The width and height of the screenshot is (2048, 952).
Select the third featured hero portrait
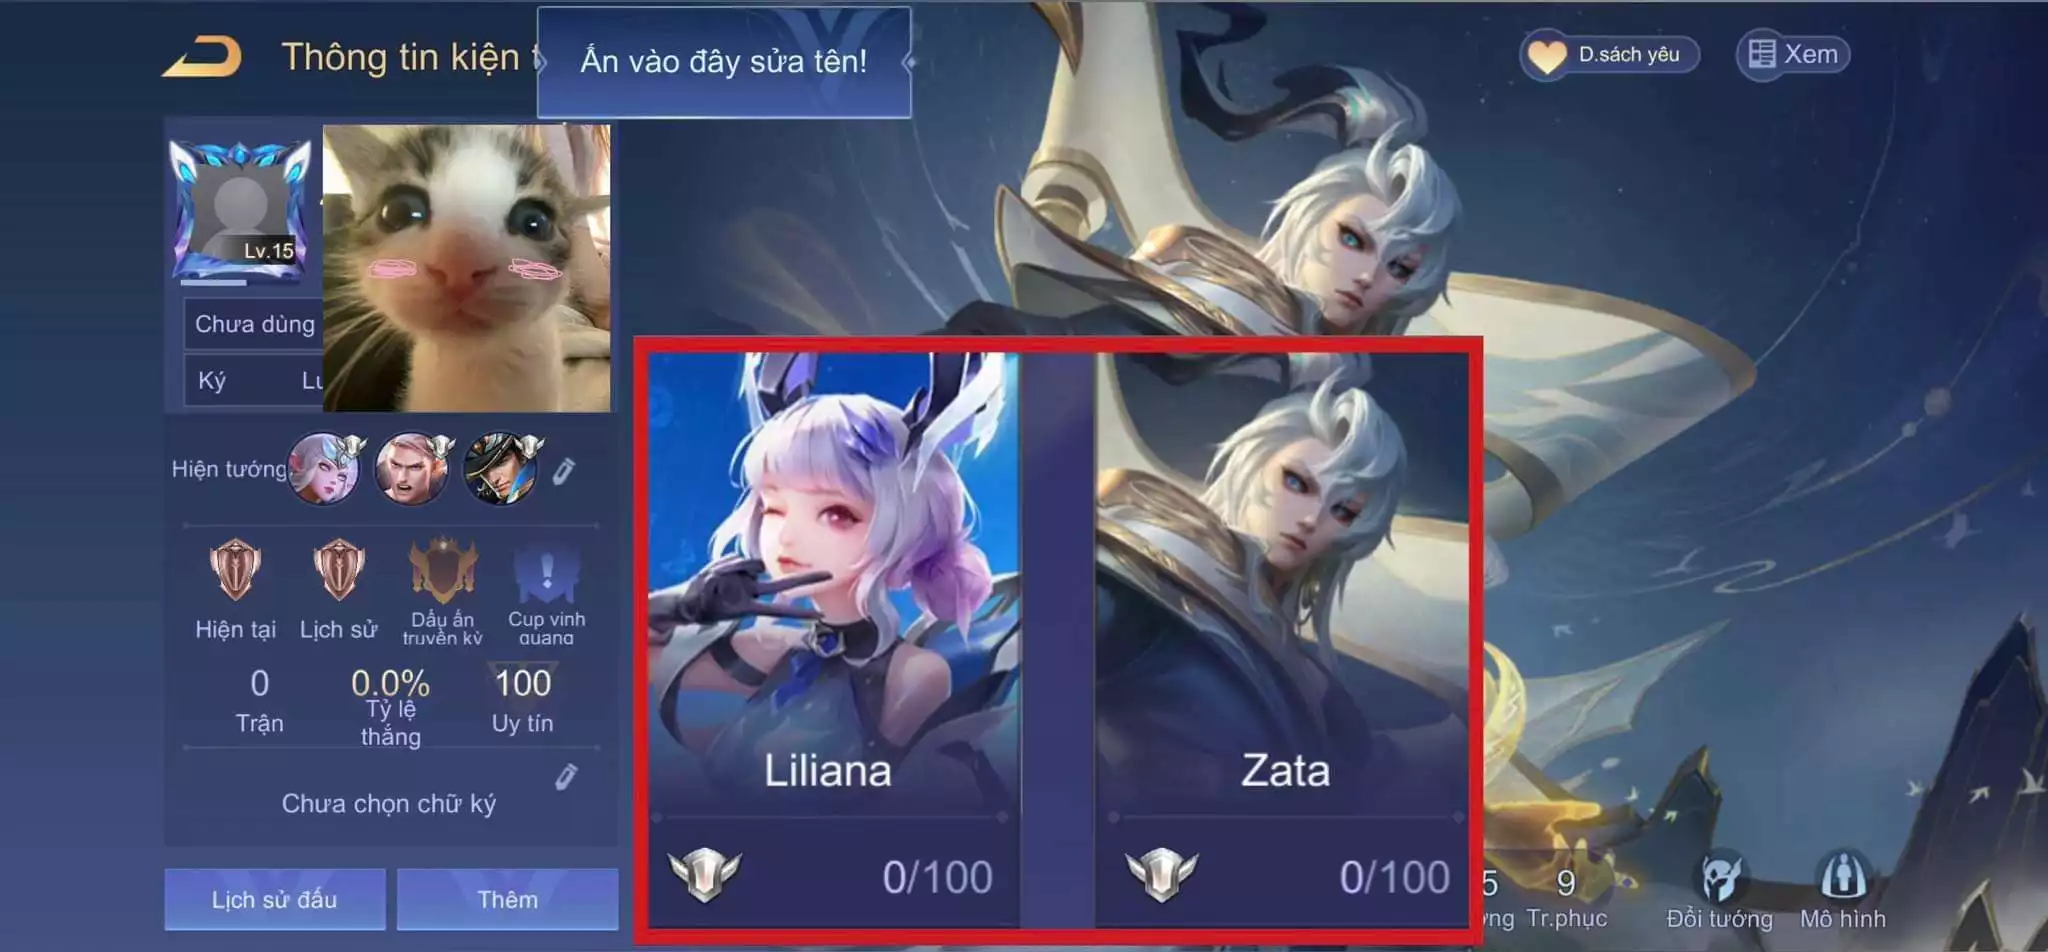click(x=500, y=468)
